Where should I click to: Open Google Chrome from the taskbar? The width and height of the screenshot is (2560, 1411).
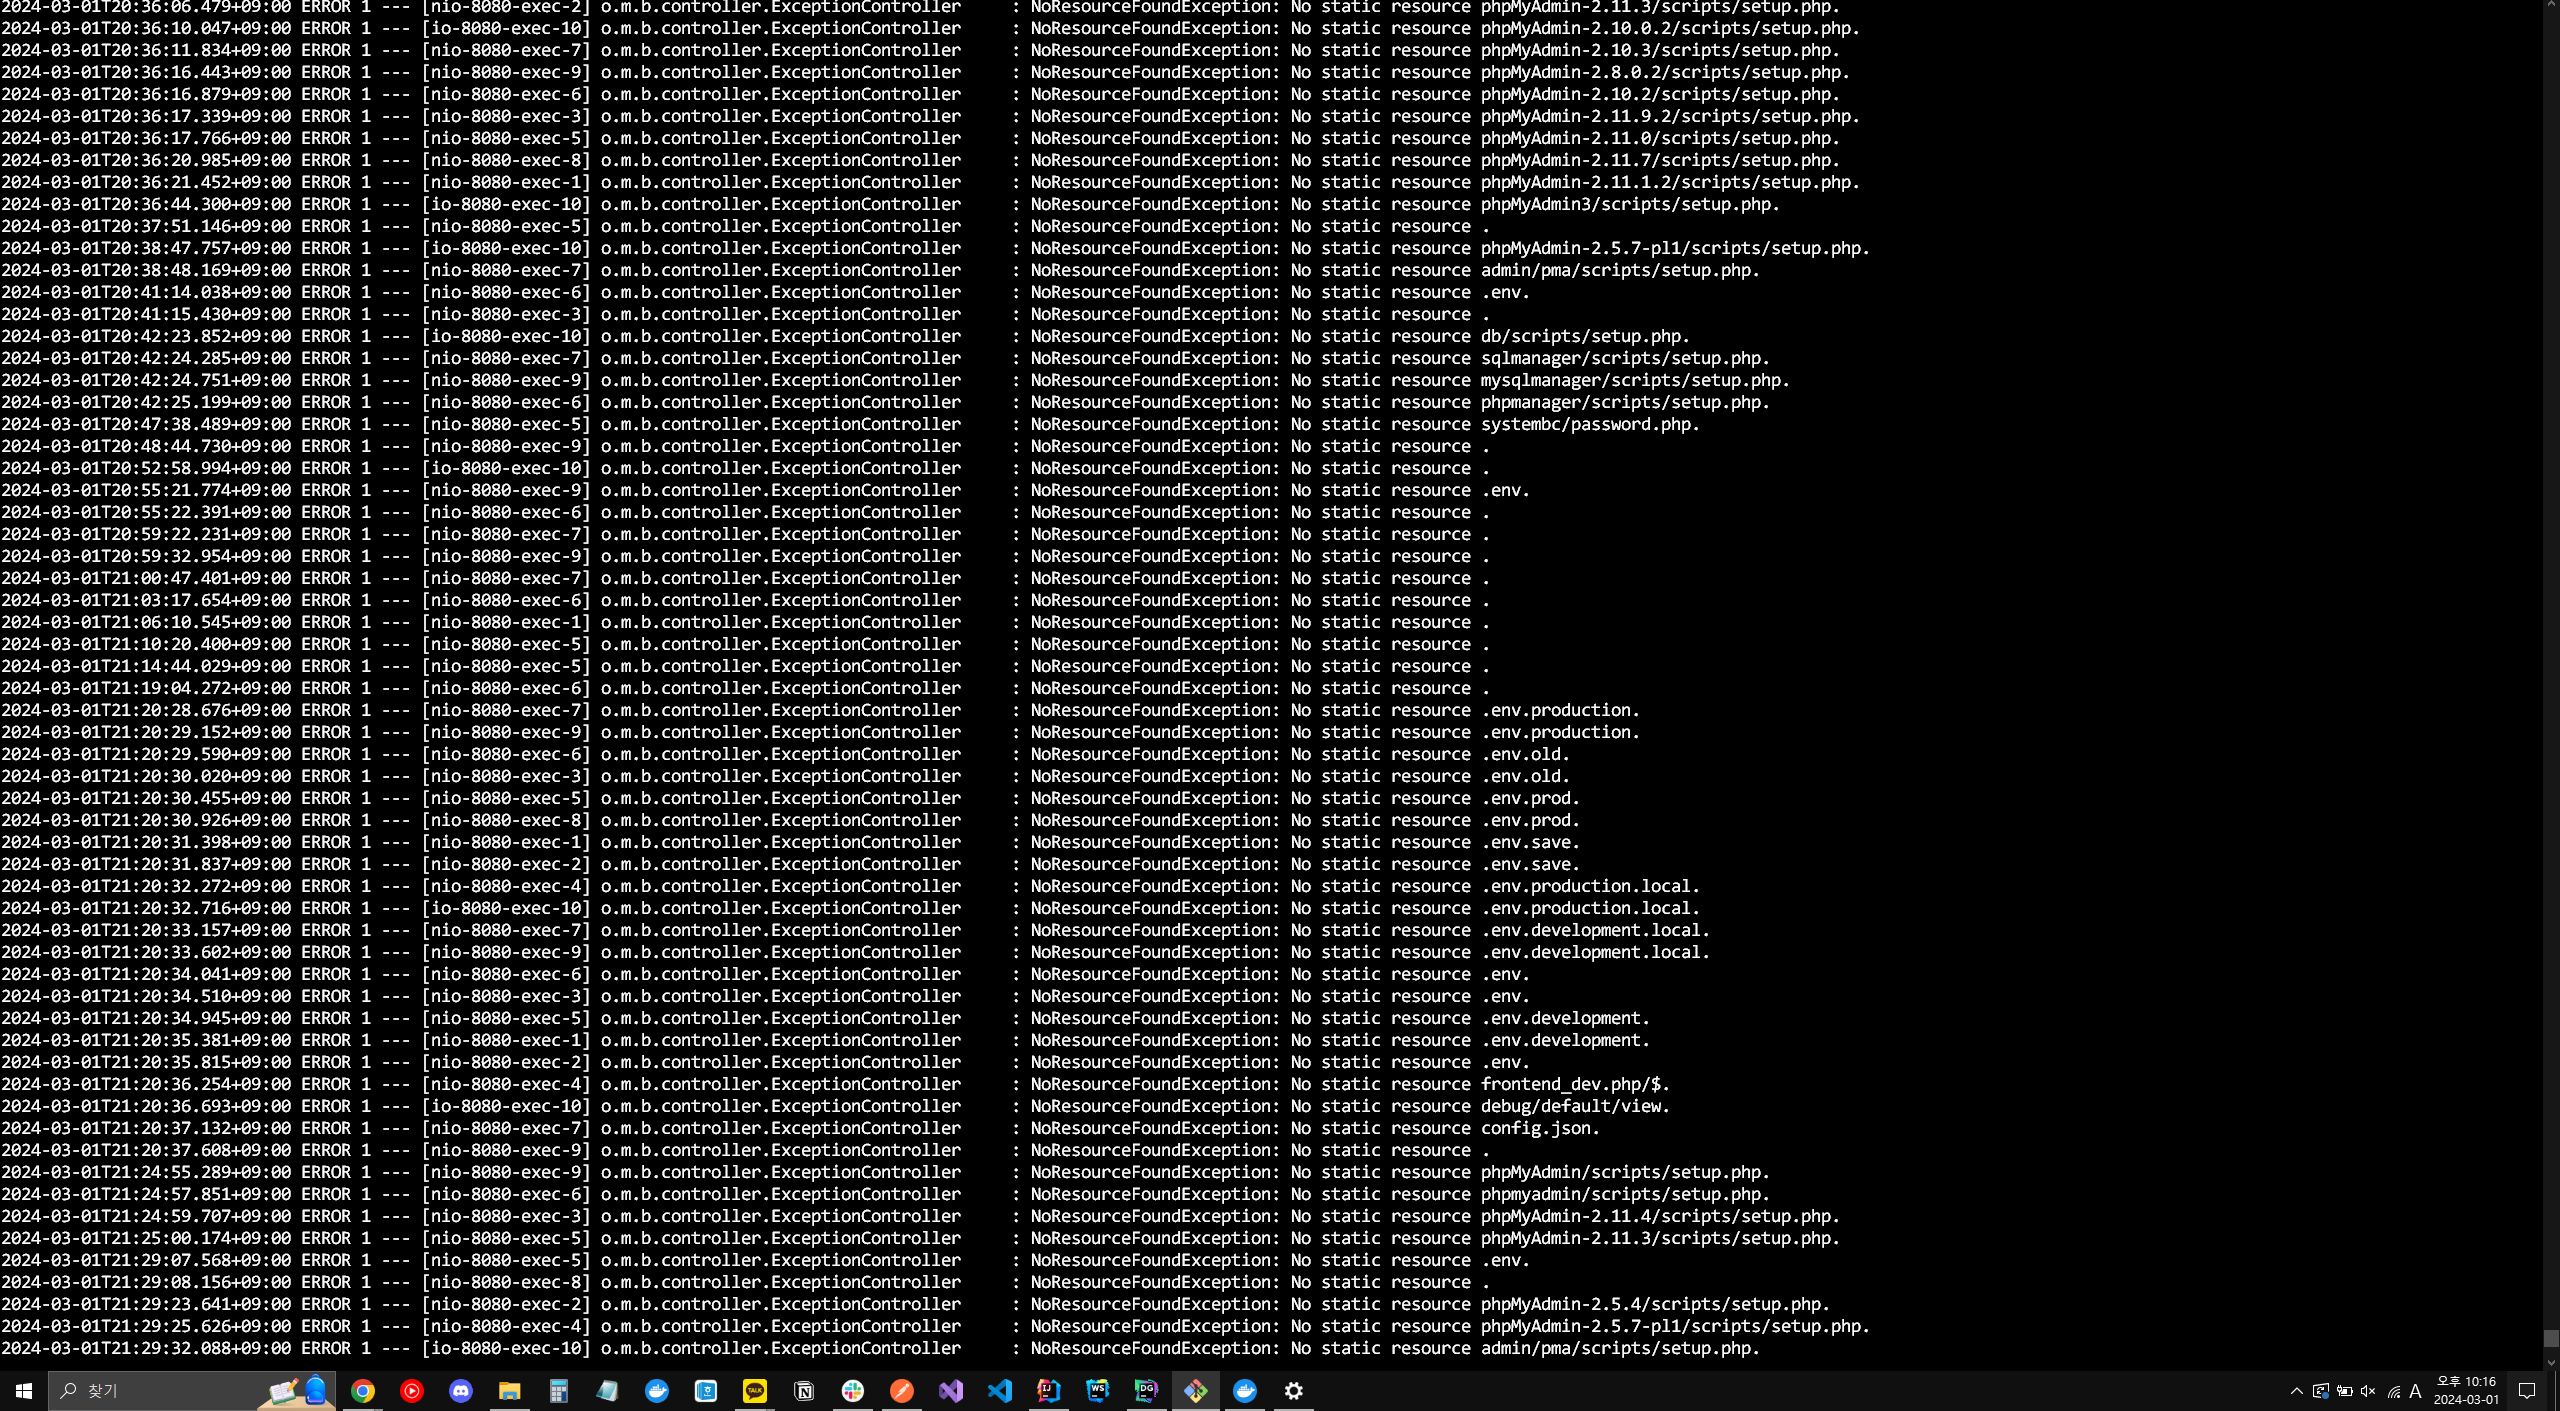point(363,1391)
